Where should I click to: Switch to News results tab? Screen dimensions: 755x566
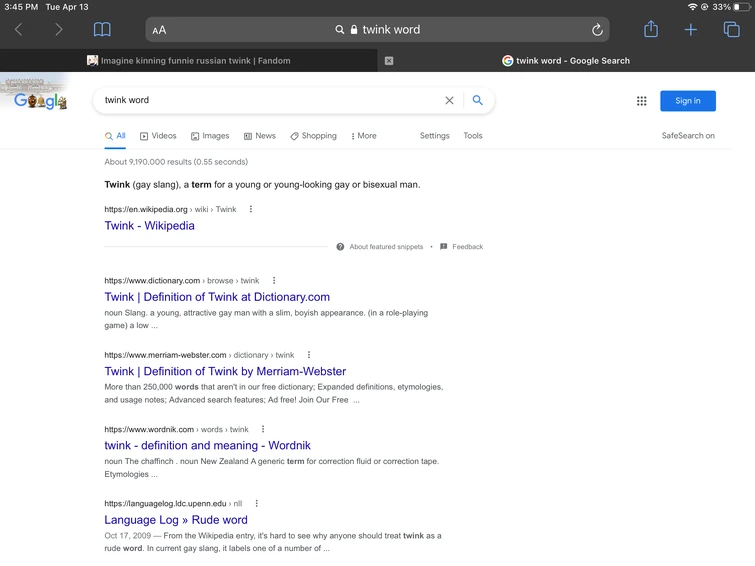[260, 136]
